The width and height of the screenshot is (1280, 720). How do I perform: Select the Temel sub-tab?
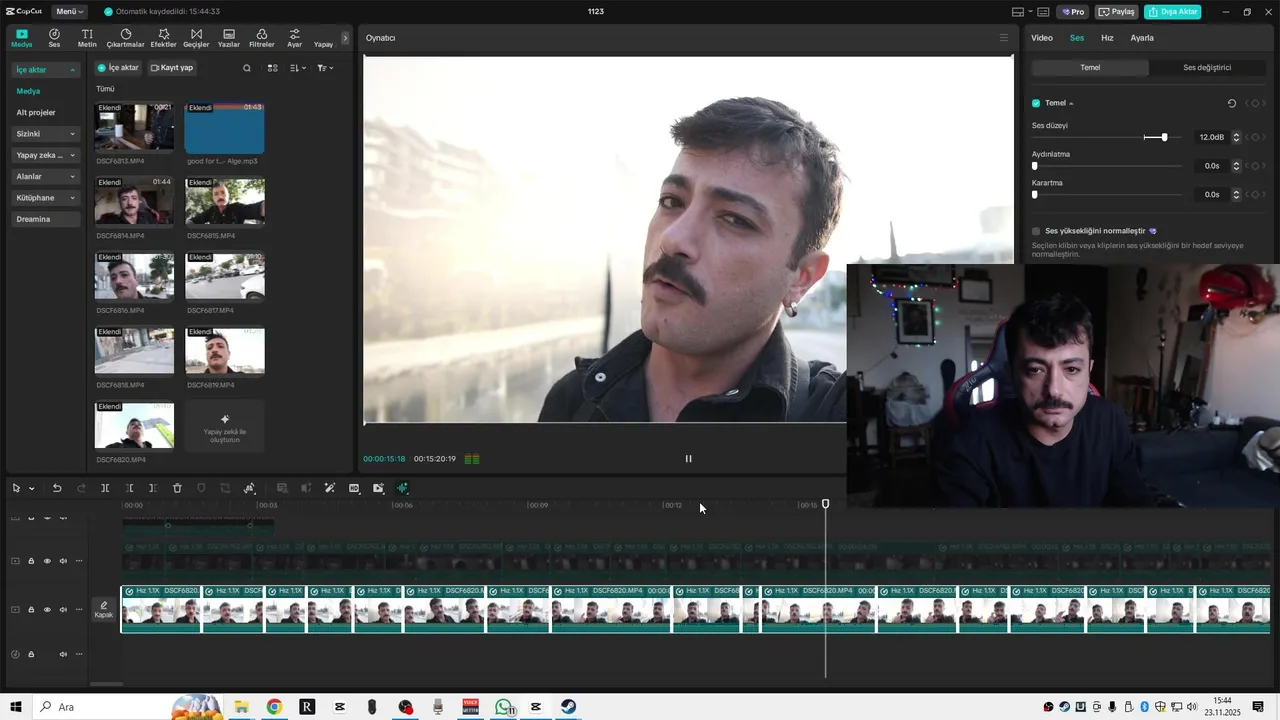click(1090, 68)
